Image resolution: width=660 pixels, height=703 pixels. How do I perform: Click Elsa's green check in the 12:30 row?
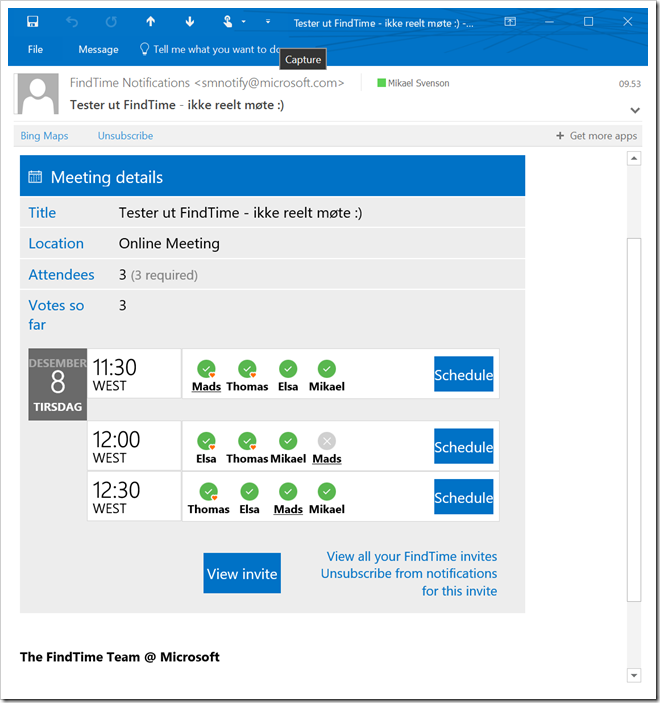click(249, 492)
